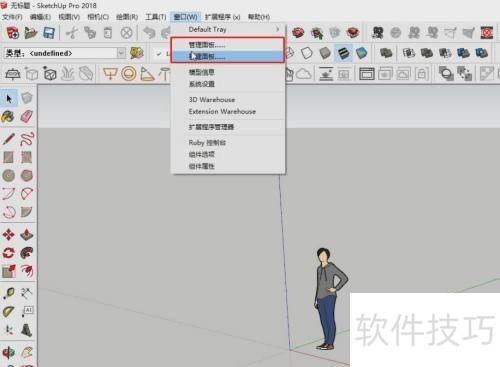The width and height of the screenshot is (500, 367).
Task: Use the Trim solid tool
Action: [463, 53]
